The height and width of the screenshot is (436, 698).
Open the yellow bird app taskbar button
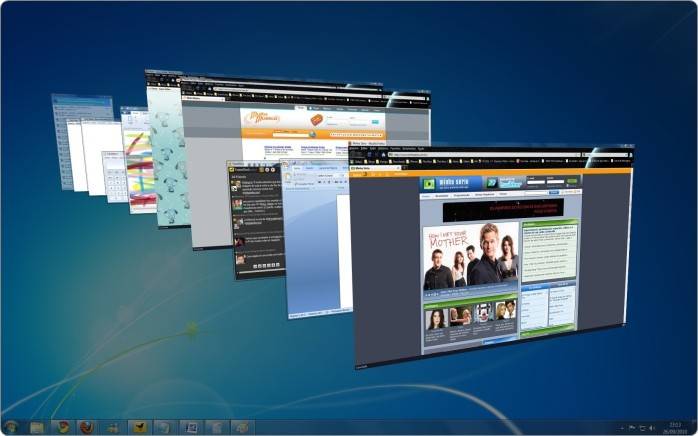tap(140, 428)
